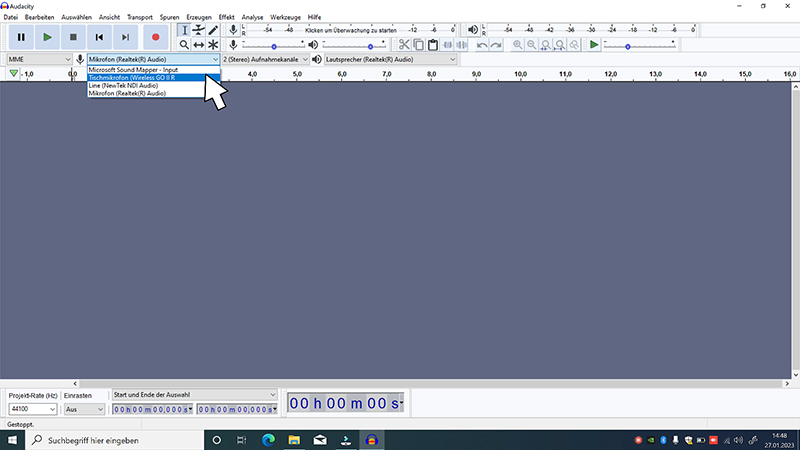This screenshot has width=800, height=450.
Task: Select the Time Shift tool
Action: pyautogui.click(x=198, y=45)
